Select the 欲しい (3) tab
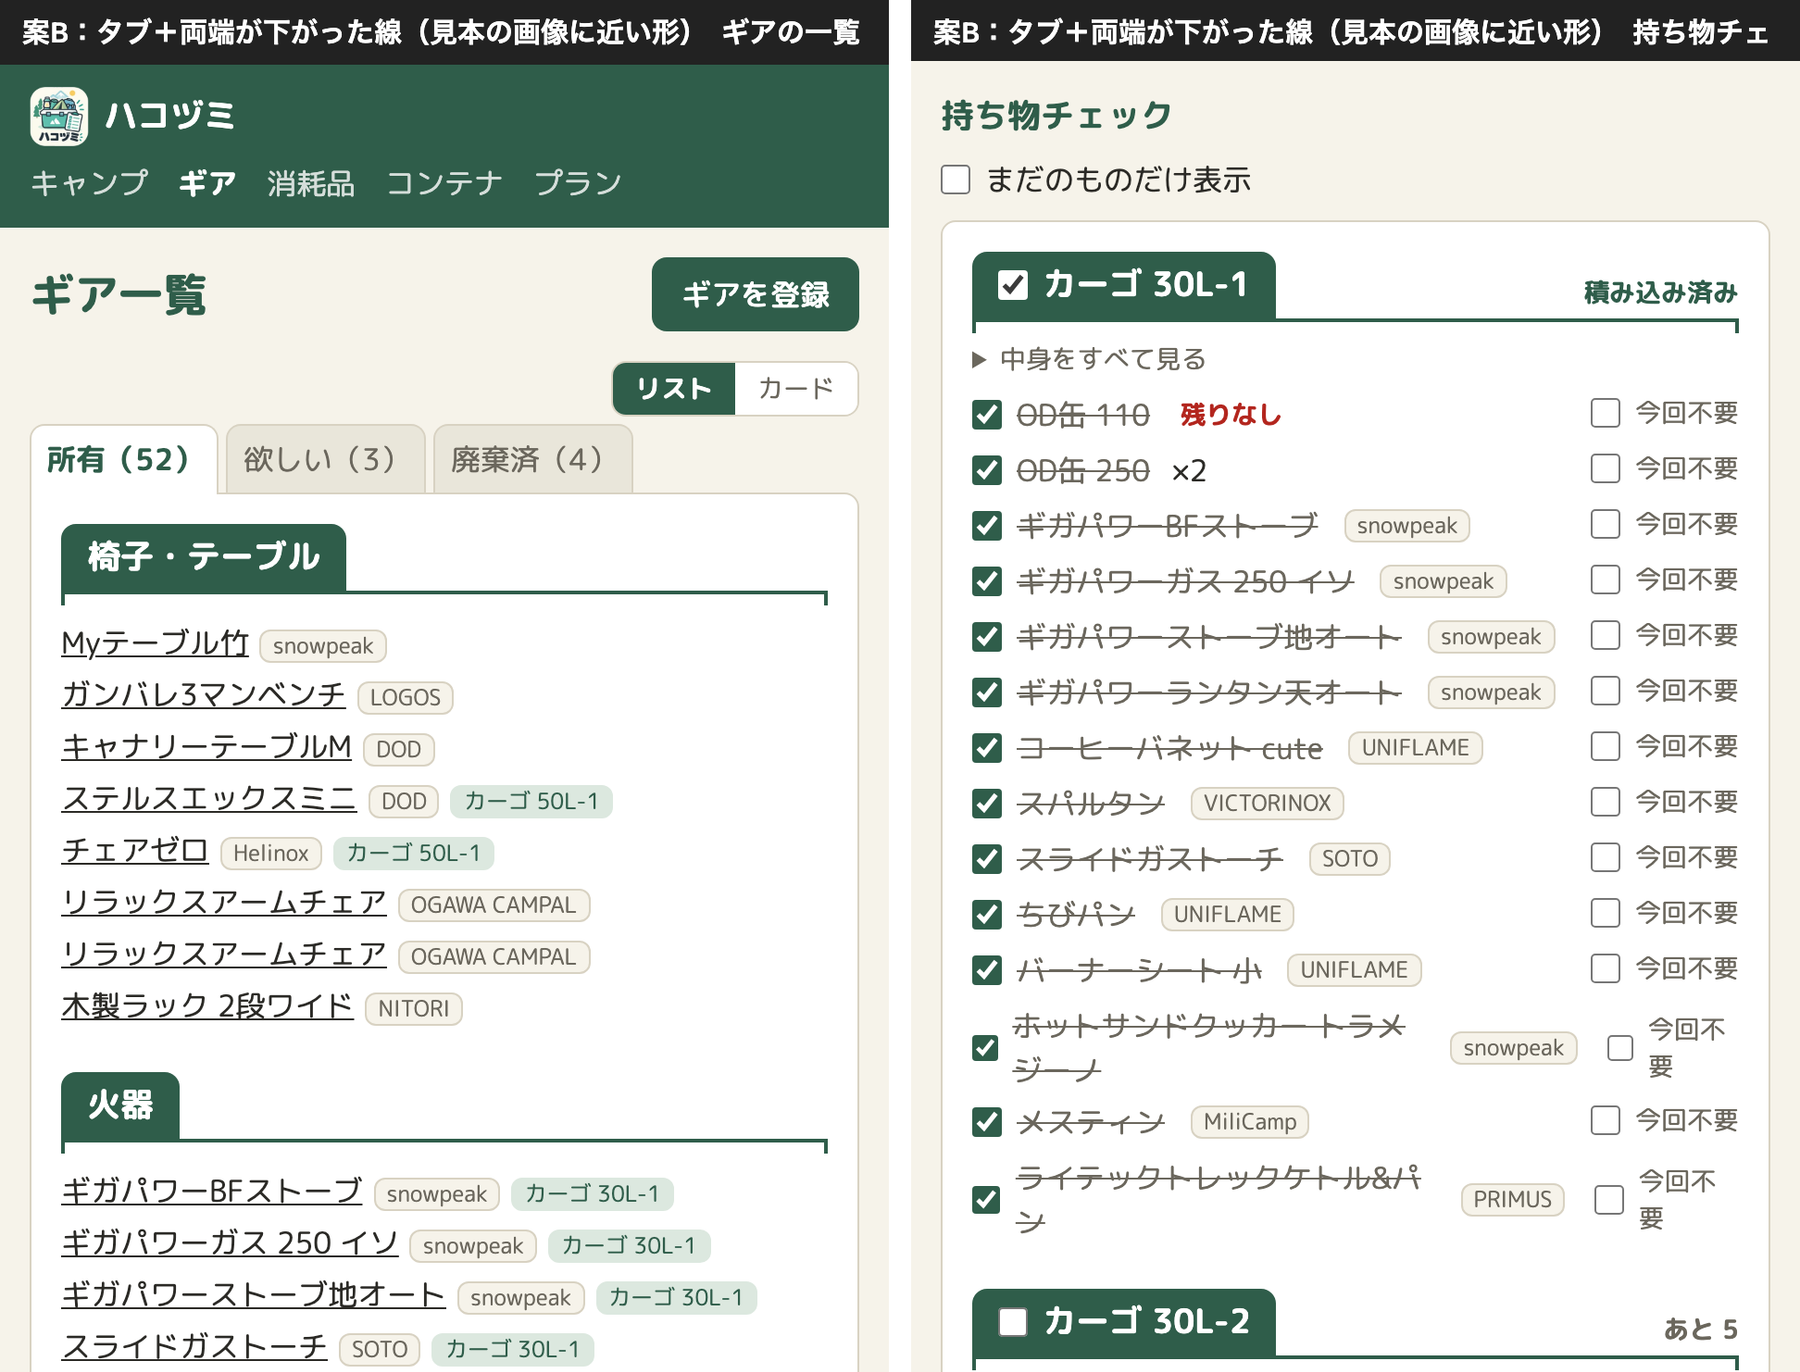Viewport: 1800px width, 1372px height. pos(325,459)
